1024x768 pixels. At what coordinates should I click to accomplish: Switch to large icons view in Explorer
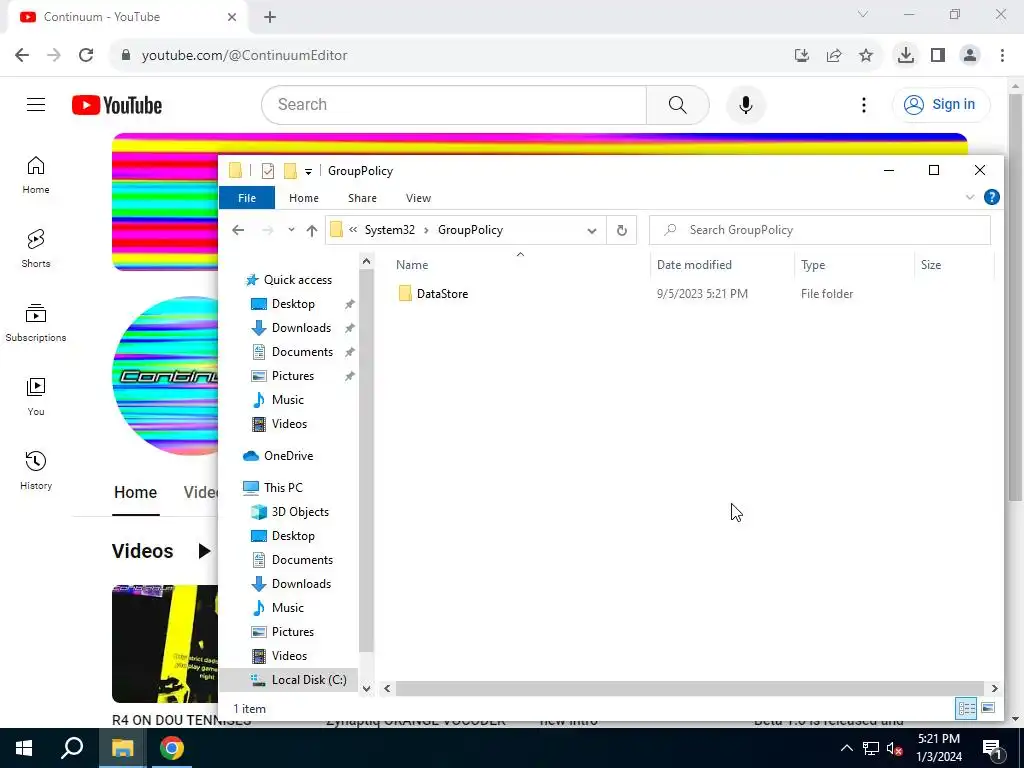(x=988, y=709)
